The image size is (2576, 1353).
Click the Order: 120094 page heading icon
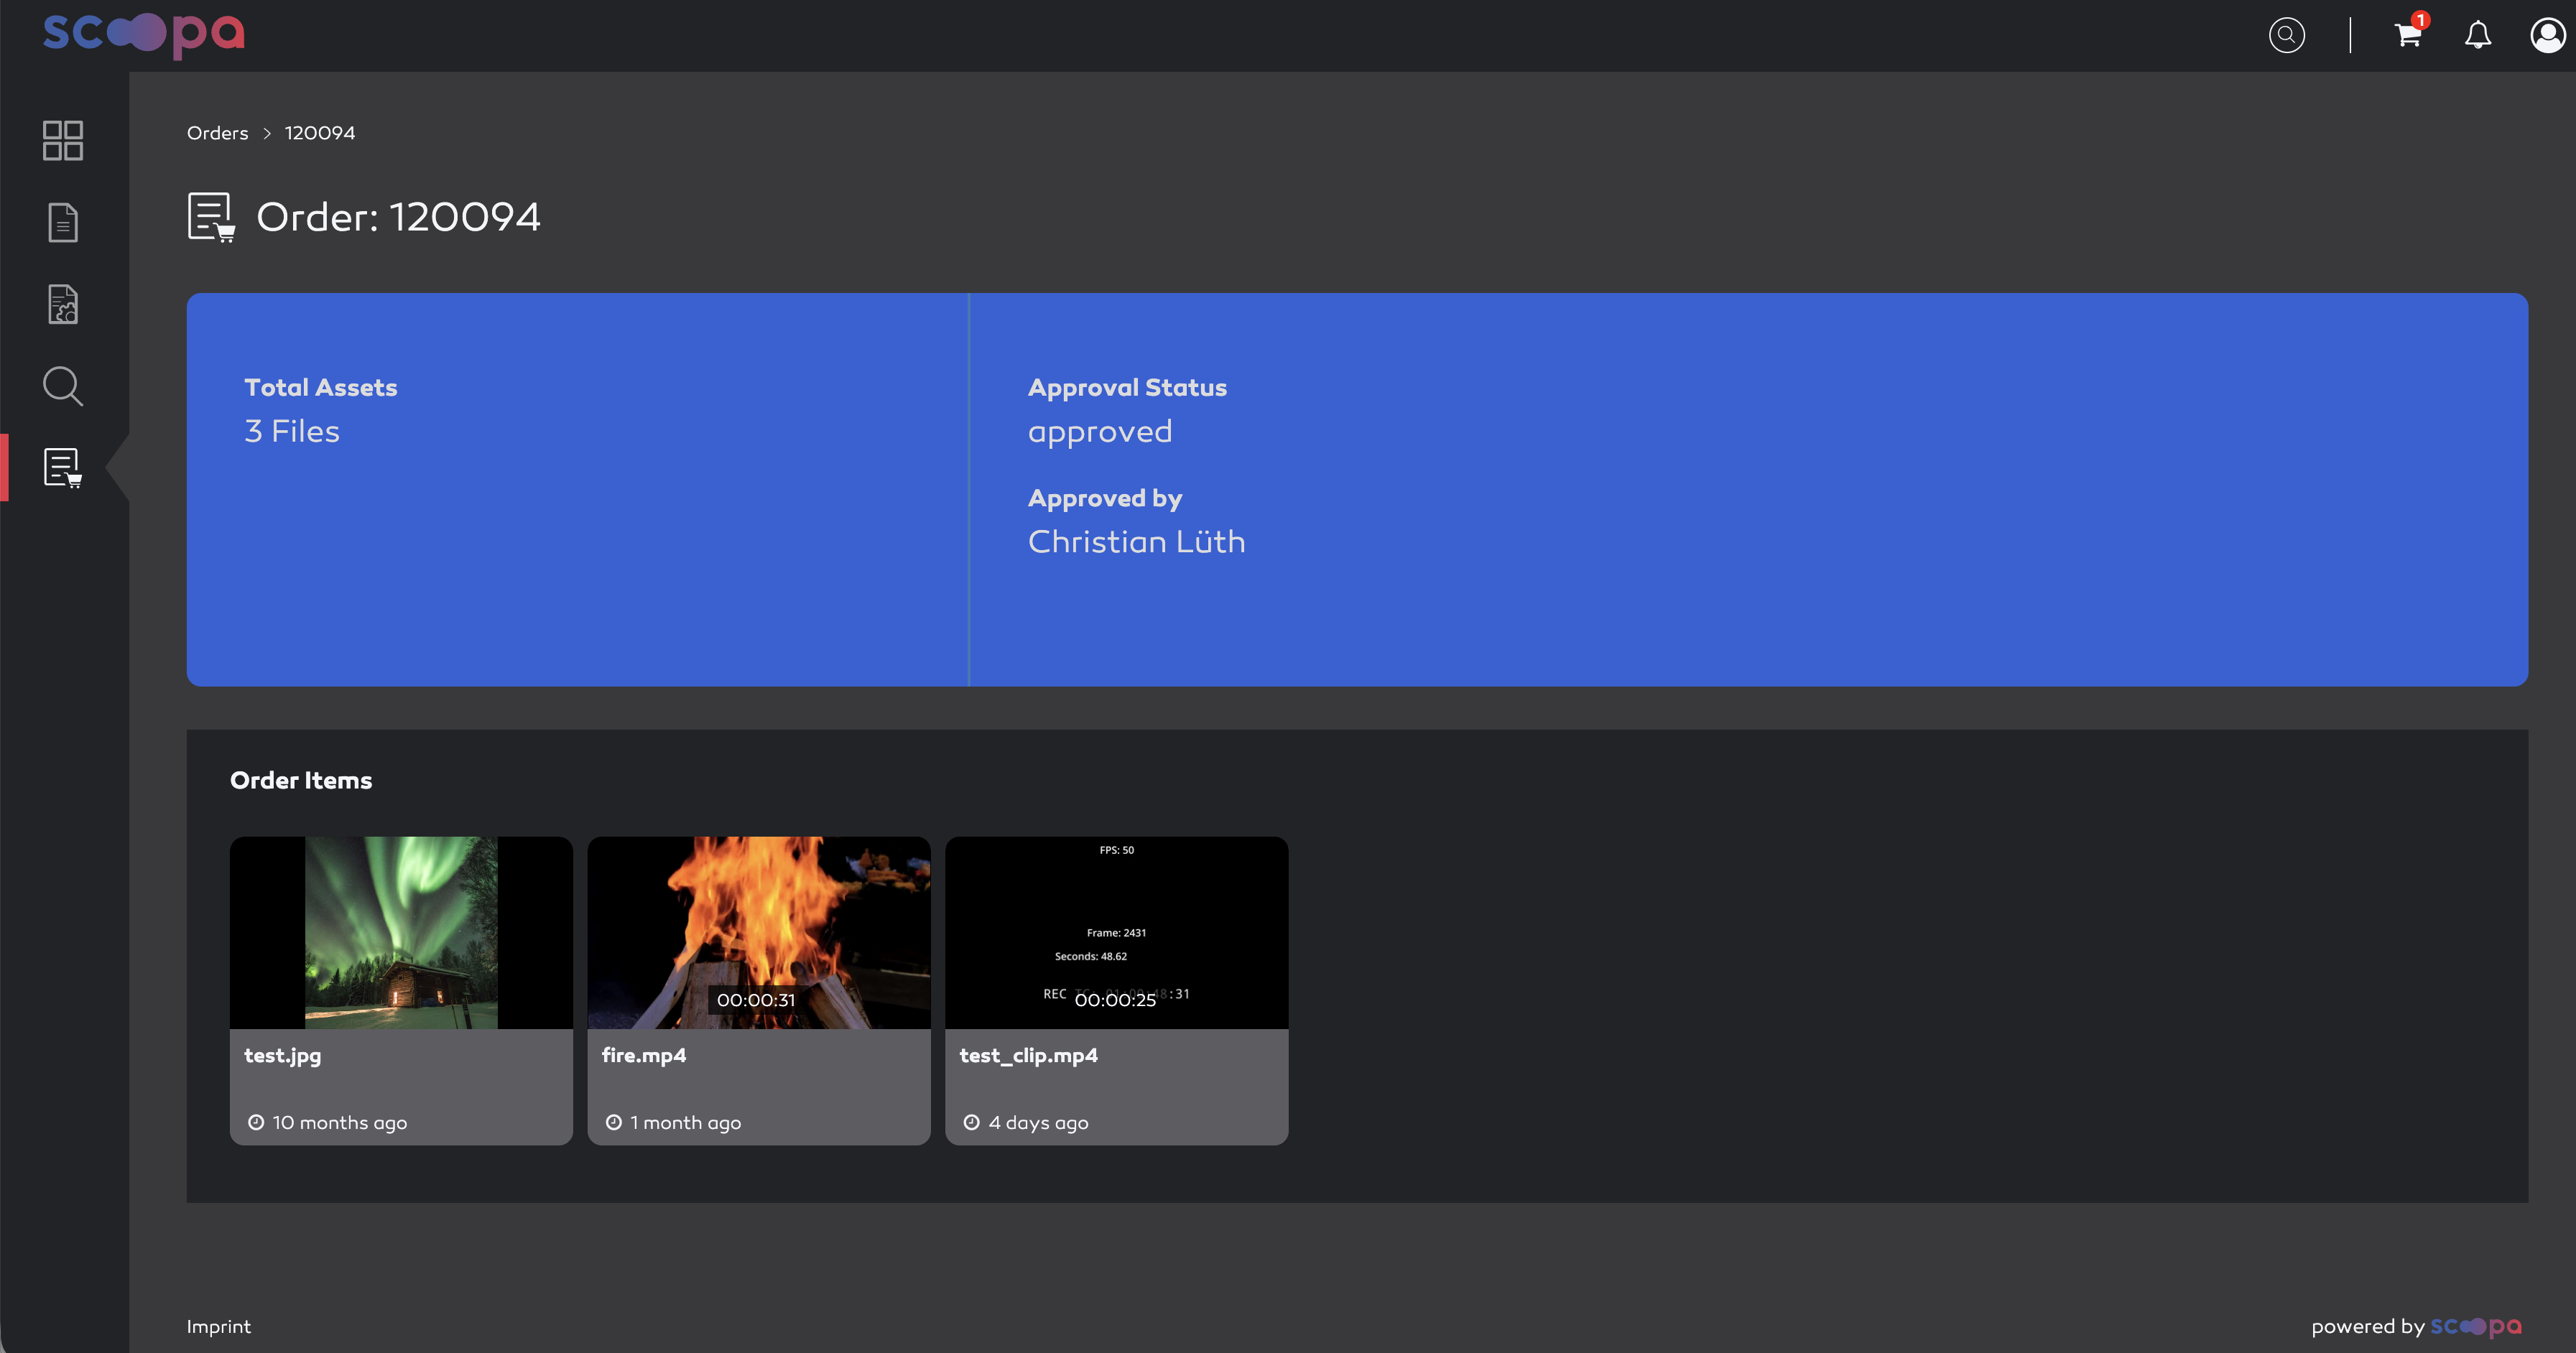(211, 217)
